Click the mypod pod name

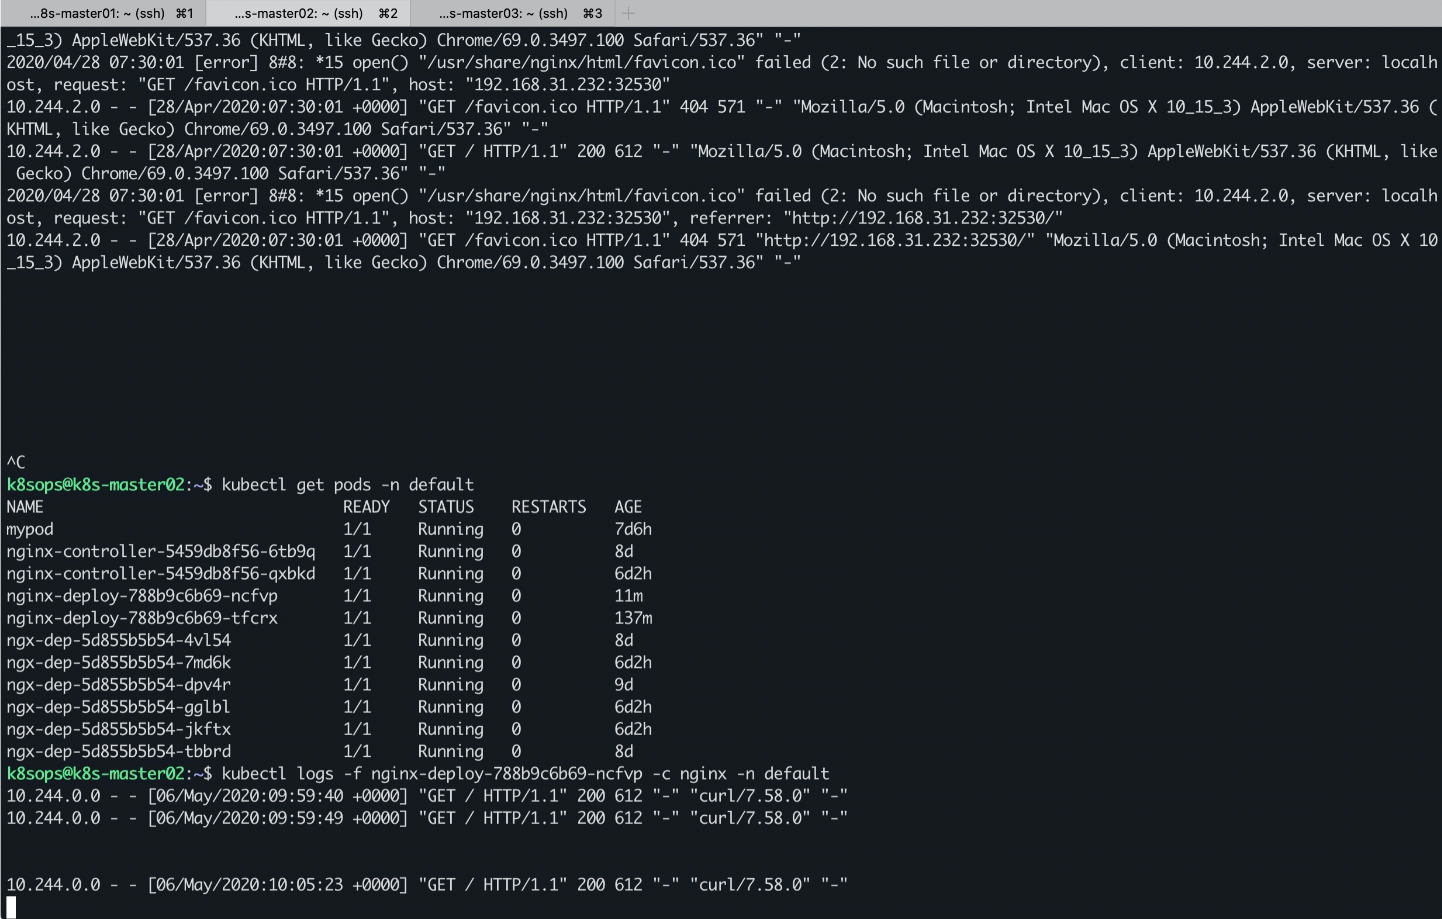30,529
